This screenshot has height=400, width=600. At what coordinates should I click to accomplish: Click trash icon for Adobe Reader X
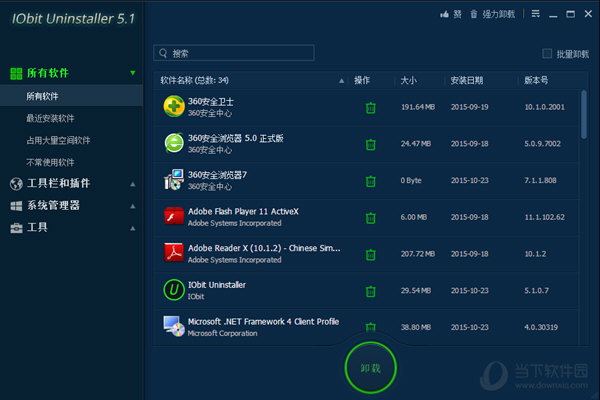pos(370,255)
